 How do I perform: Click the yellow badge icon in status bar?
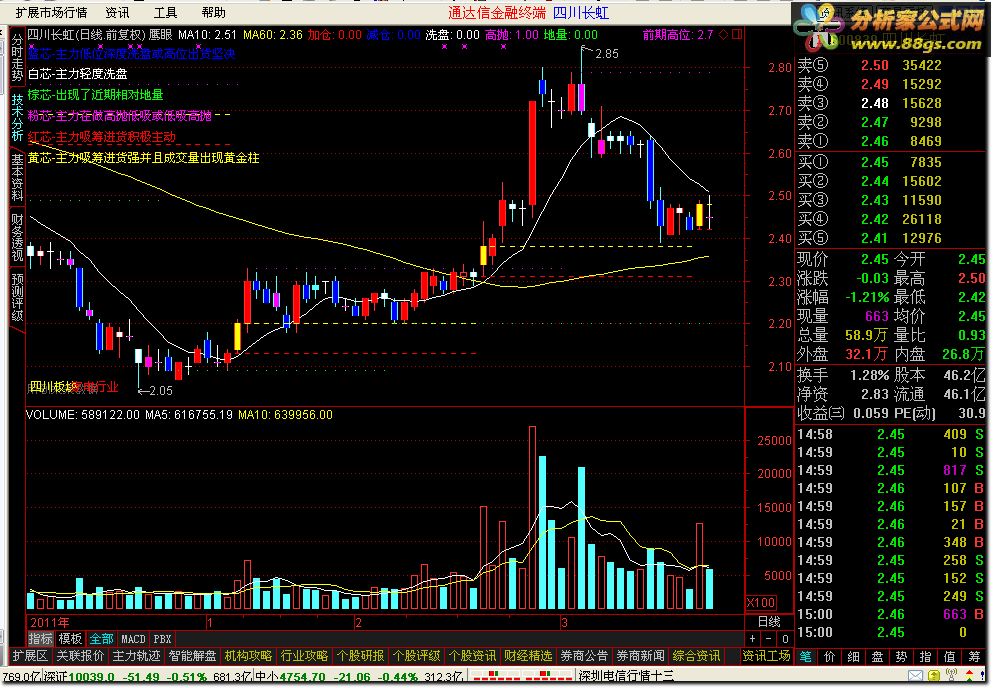coord(934,677)
